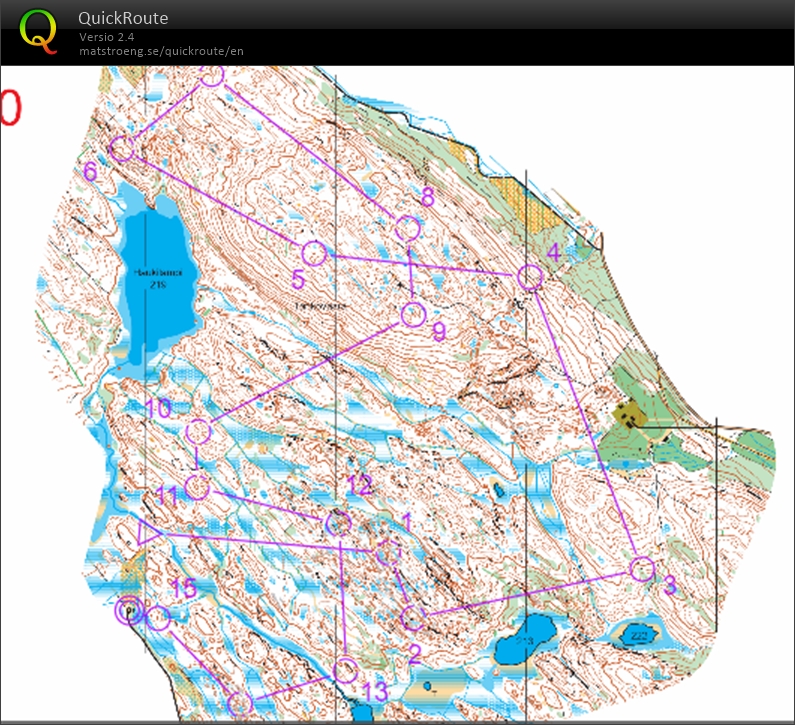This screenshot has height=725, width=795.
Task: Click control circle 6 near the lake
Action: pos(122,149)
